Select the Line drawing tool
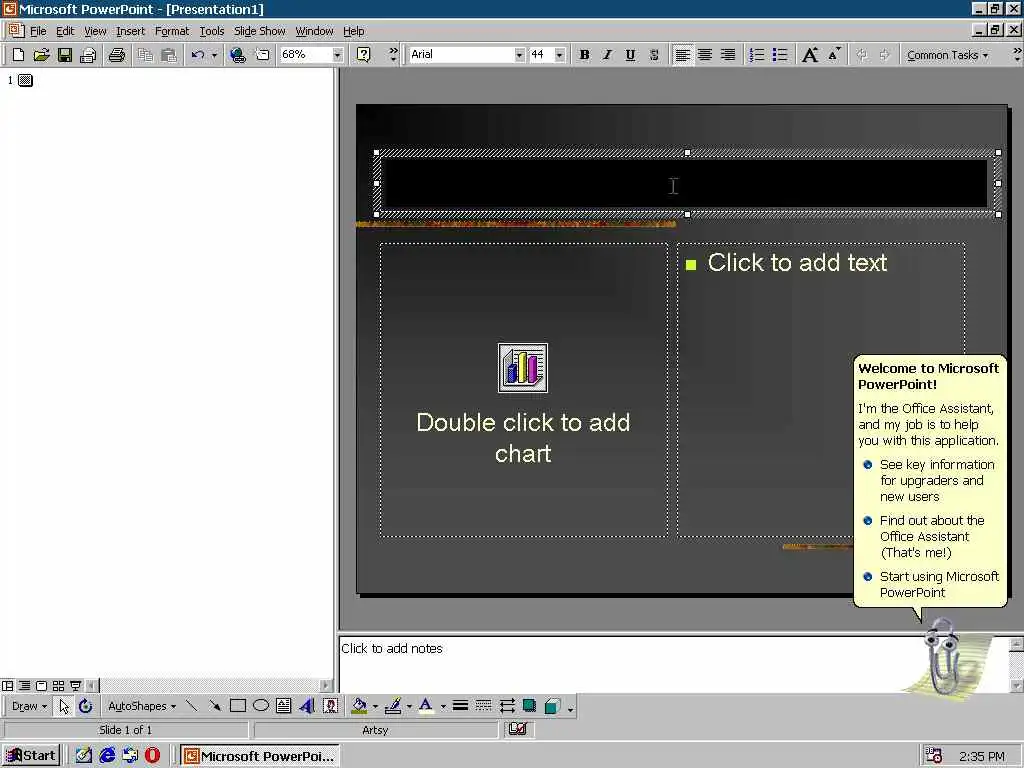Image resolution: width=1024 pixels, height=768 pixels. click(x=191, y=706)
